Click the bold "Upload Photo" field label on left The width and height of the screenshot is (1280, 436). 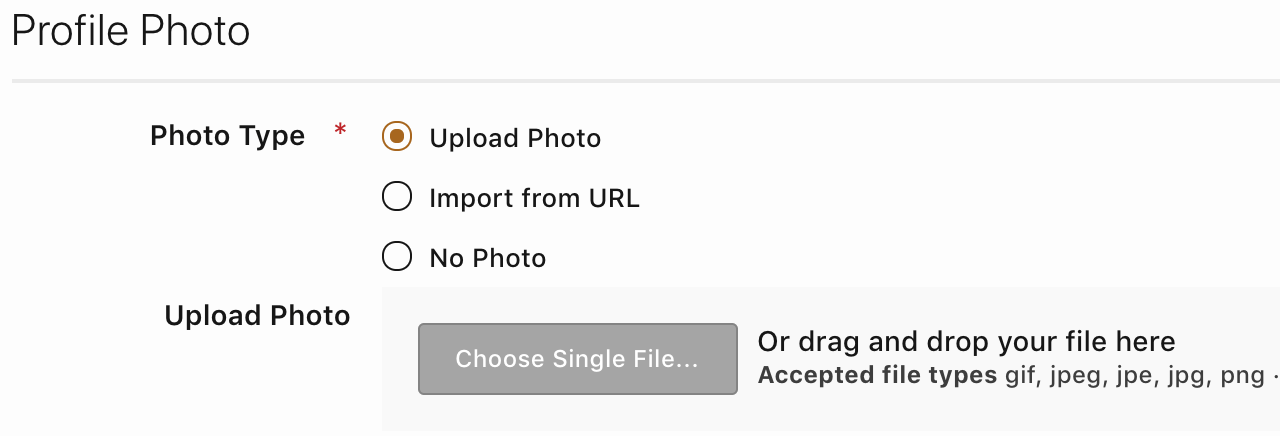[x=257, y=316]
